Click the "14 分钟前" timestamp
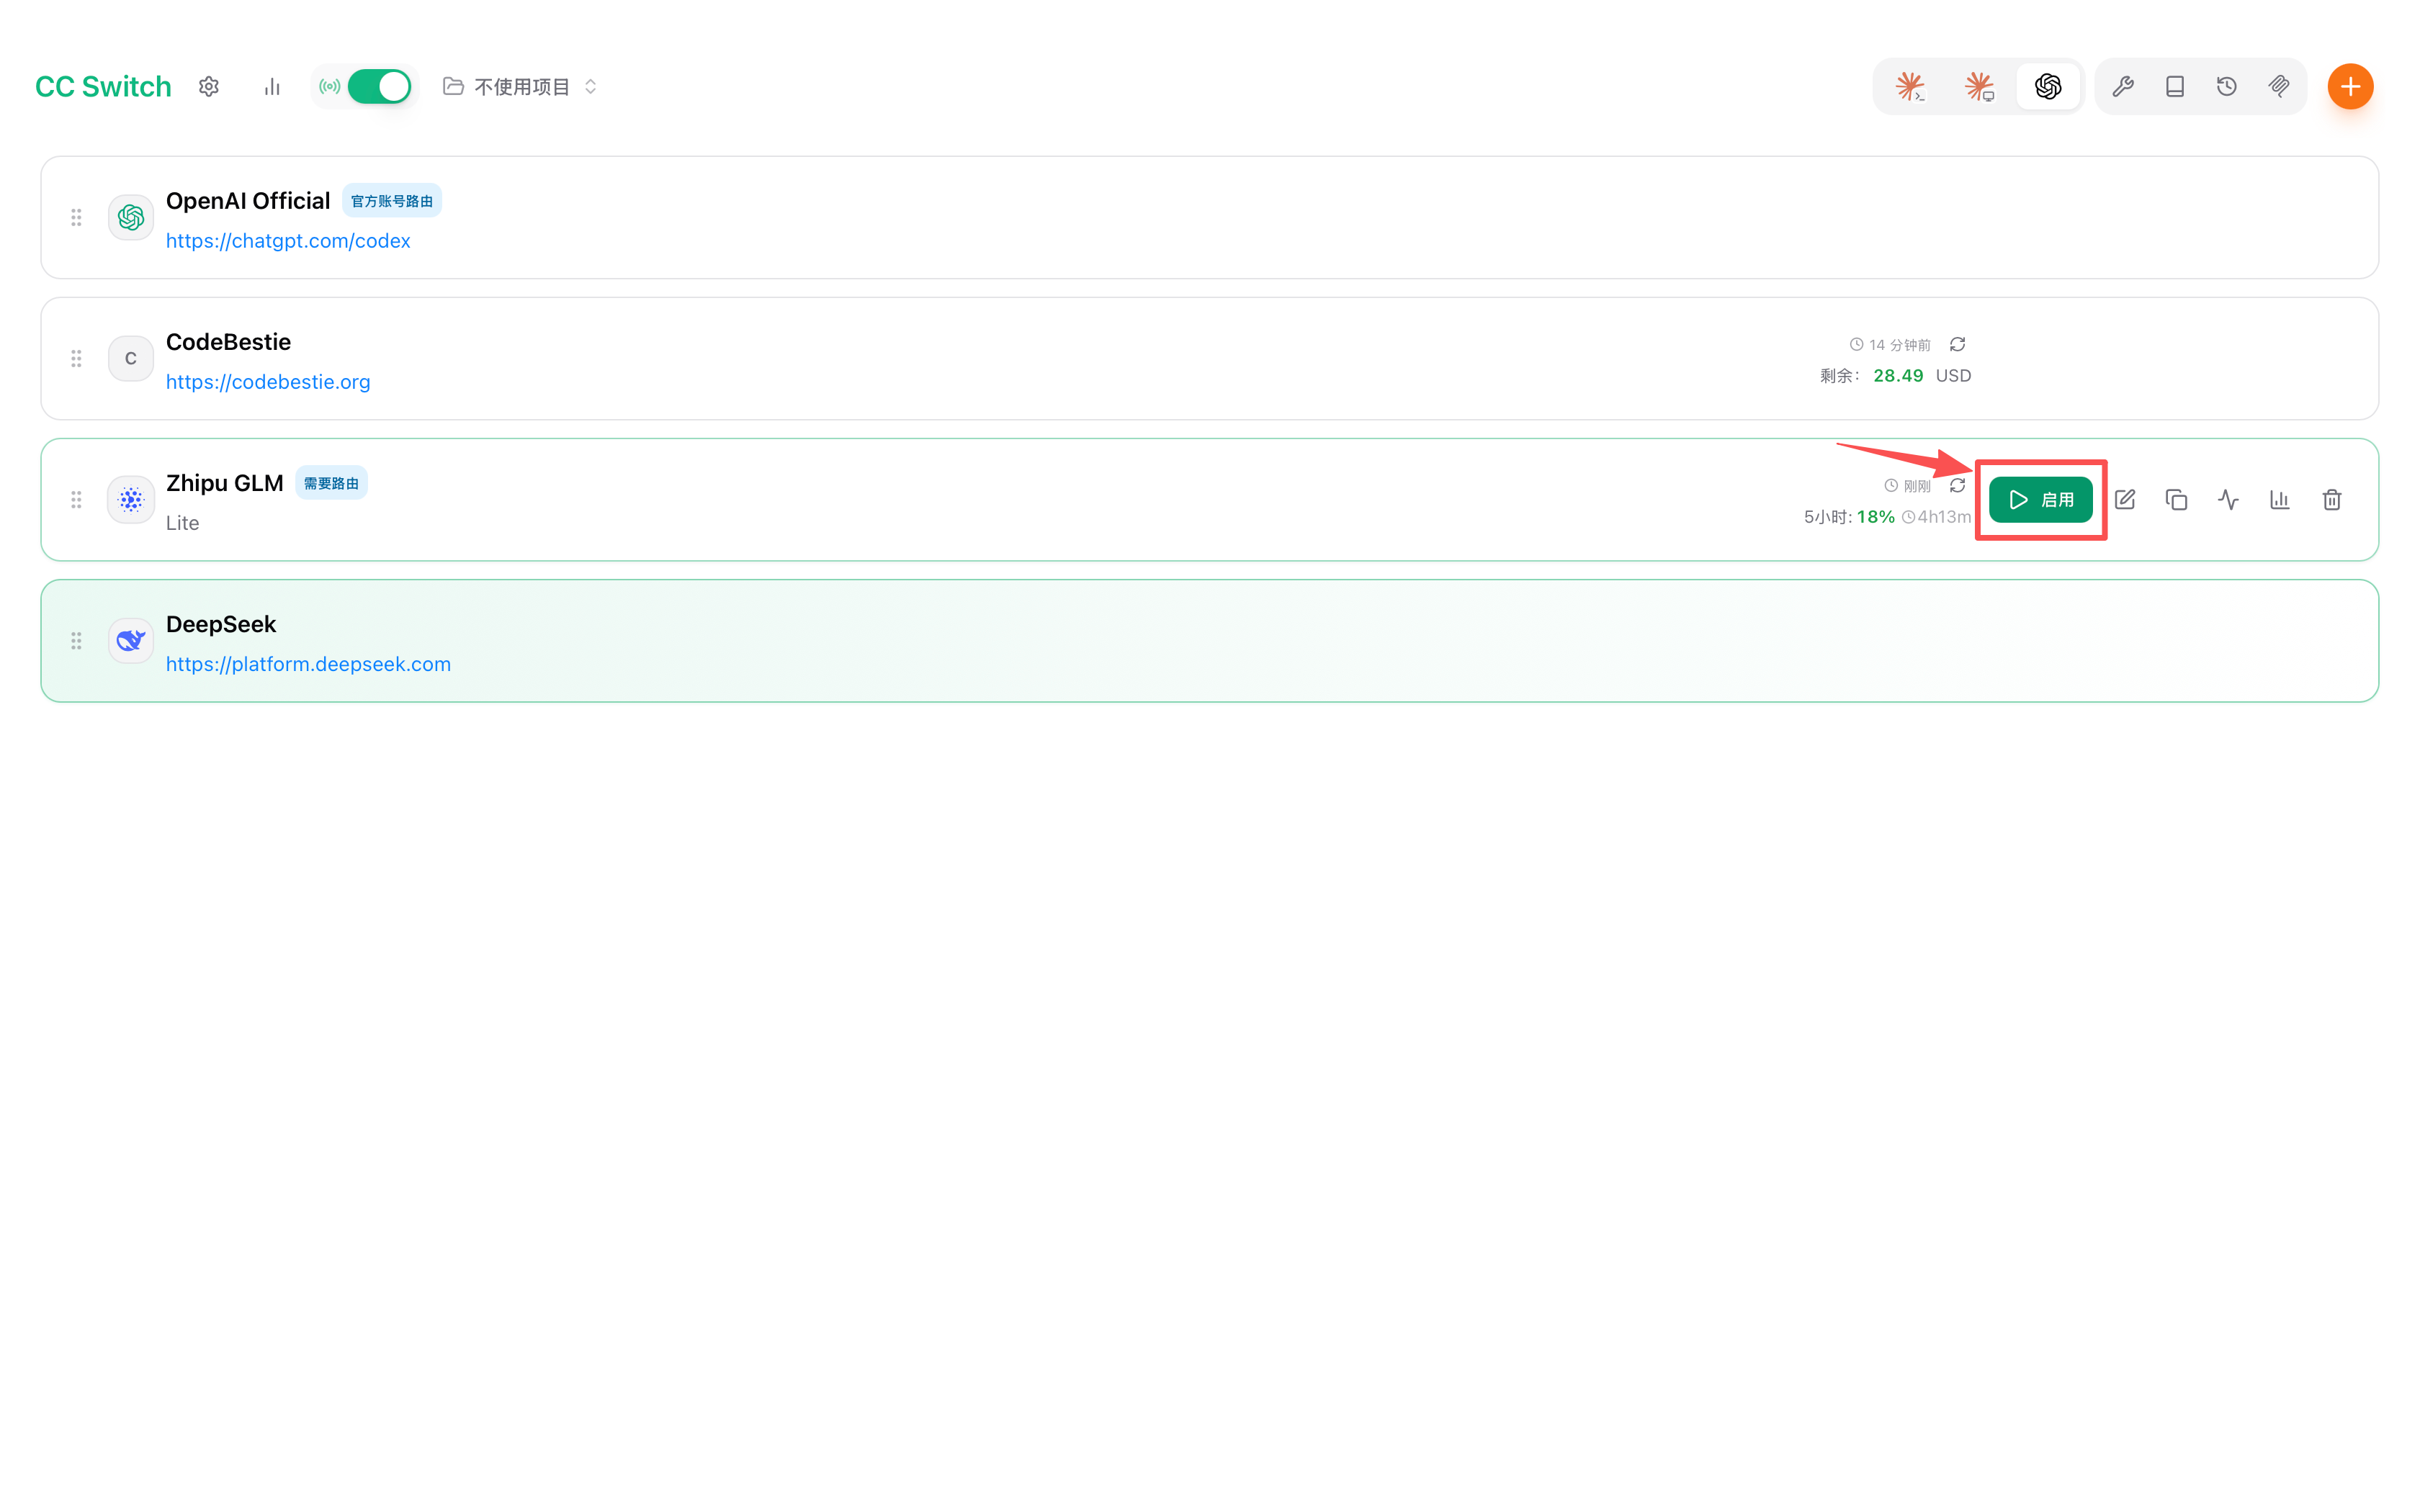Viewport: 2420px width, 1512px height. (x=1899, y=345)
